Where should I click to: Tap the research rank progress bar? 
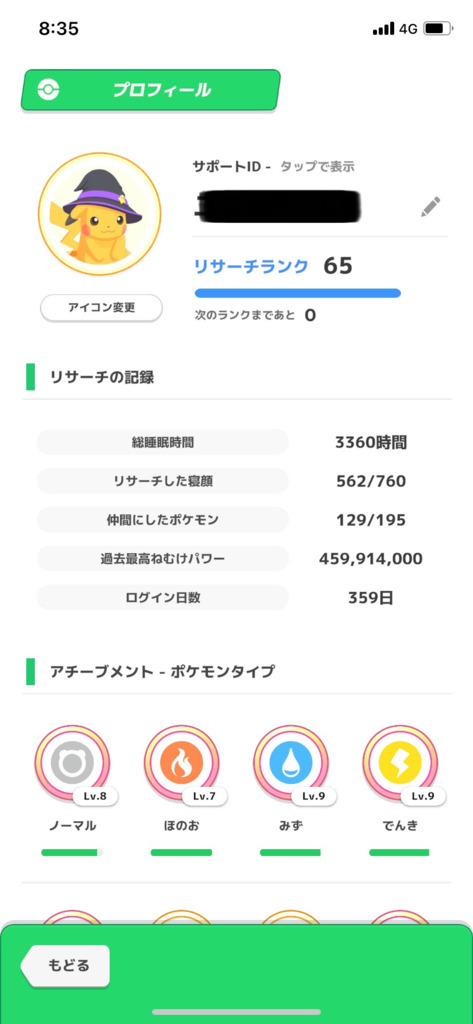coord(297,293)
